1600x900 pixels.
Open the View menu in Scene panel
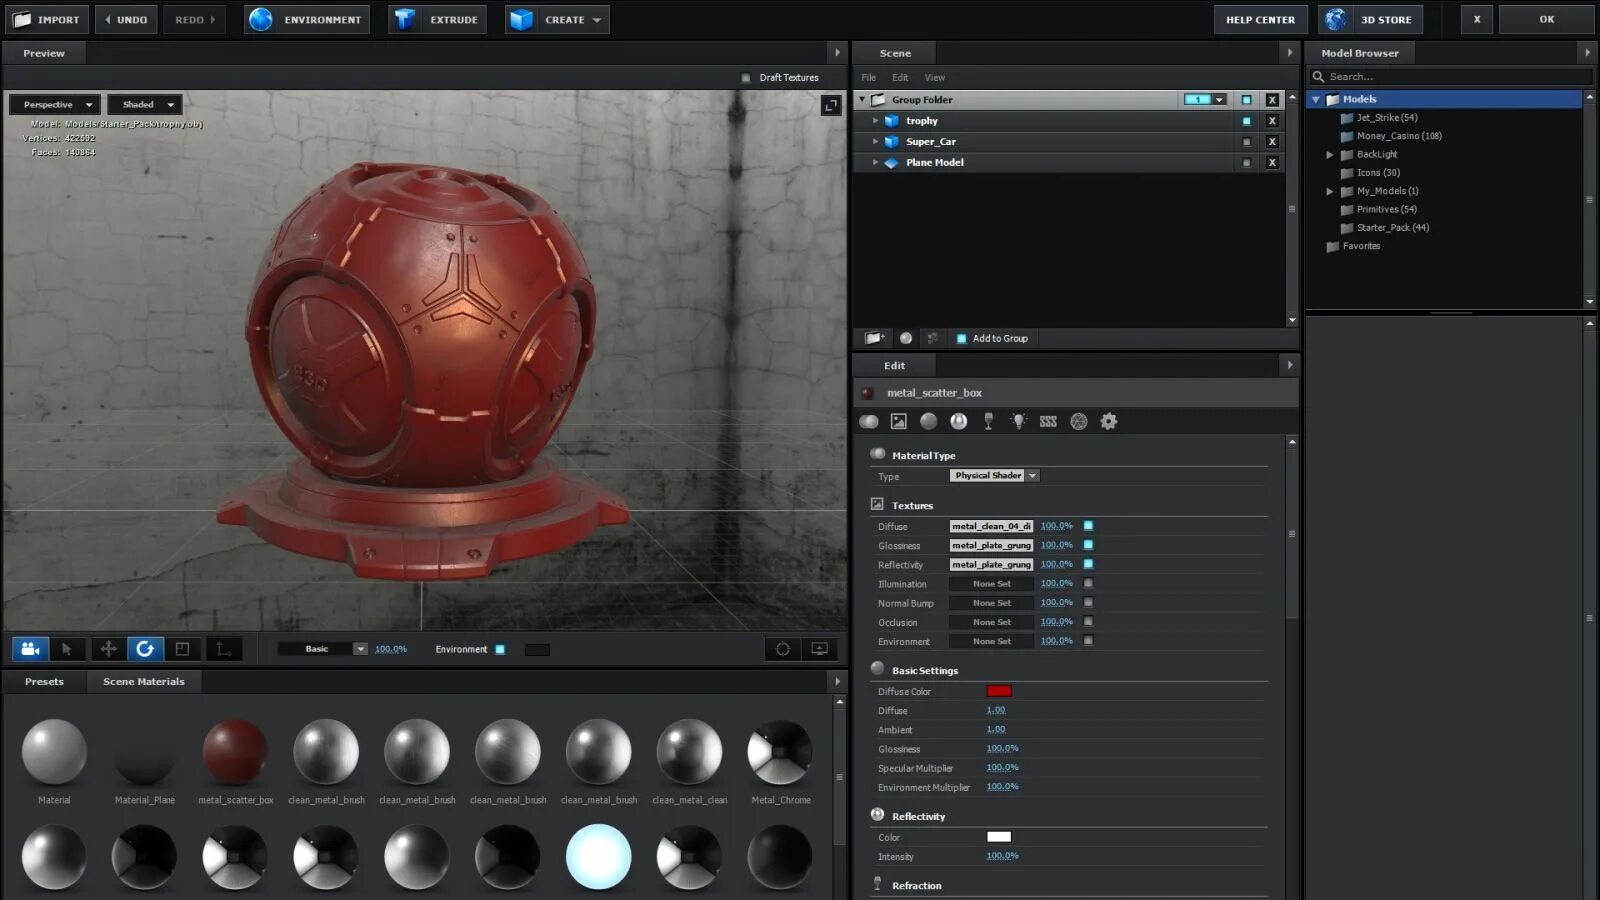point(934,78)
